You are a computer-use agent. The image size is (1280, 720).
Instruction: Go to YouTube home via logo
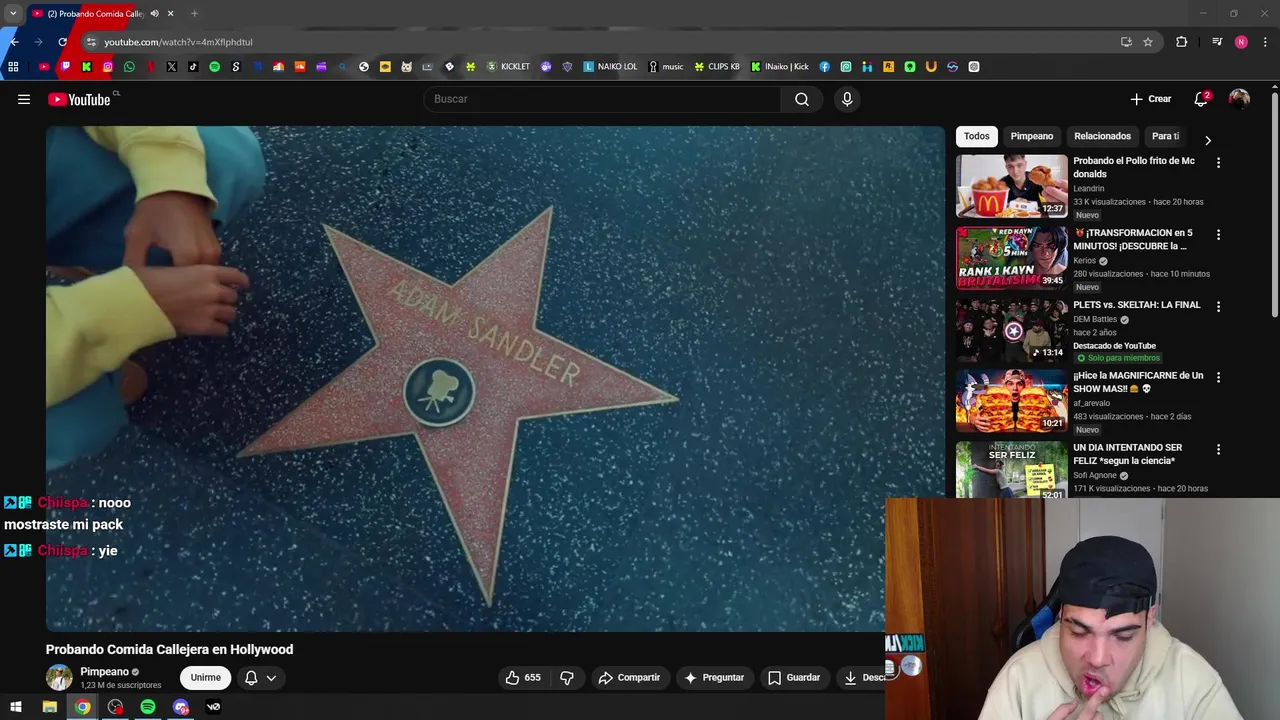point(79,99)
